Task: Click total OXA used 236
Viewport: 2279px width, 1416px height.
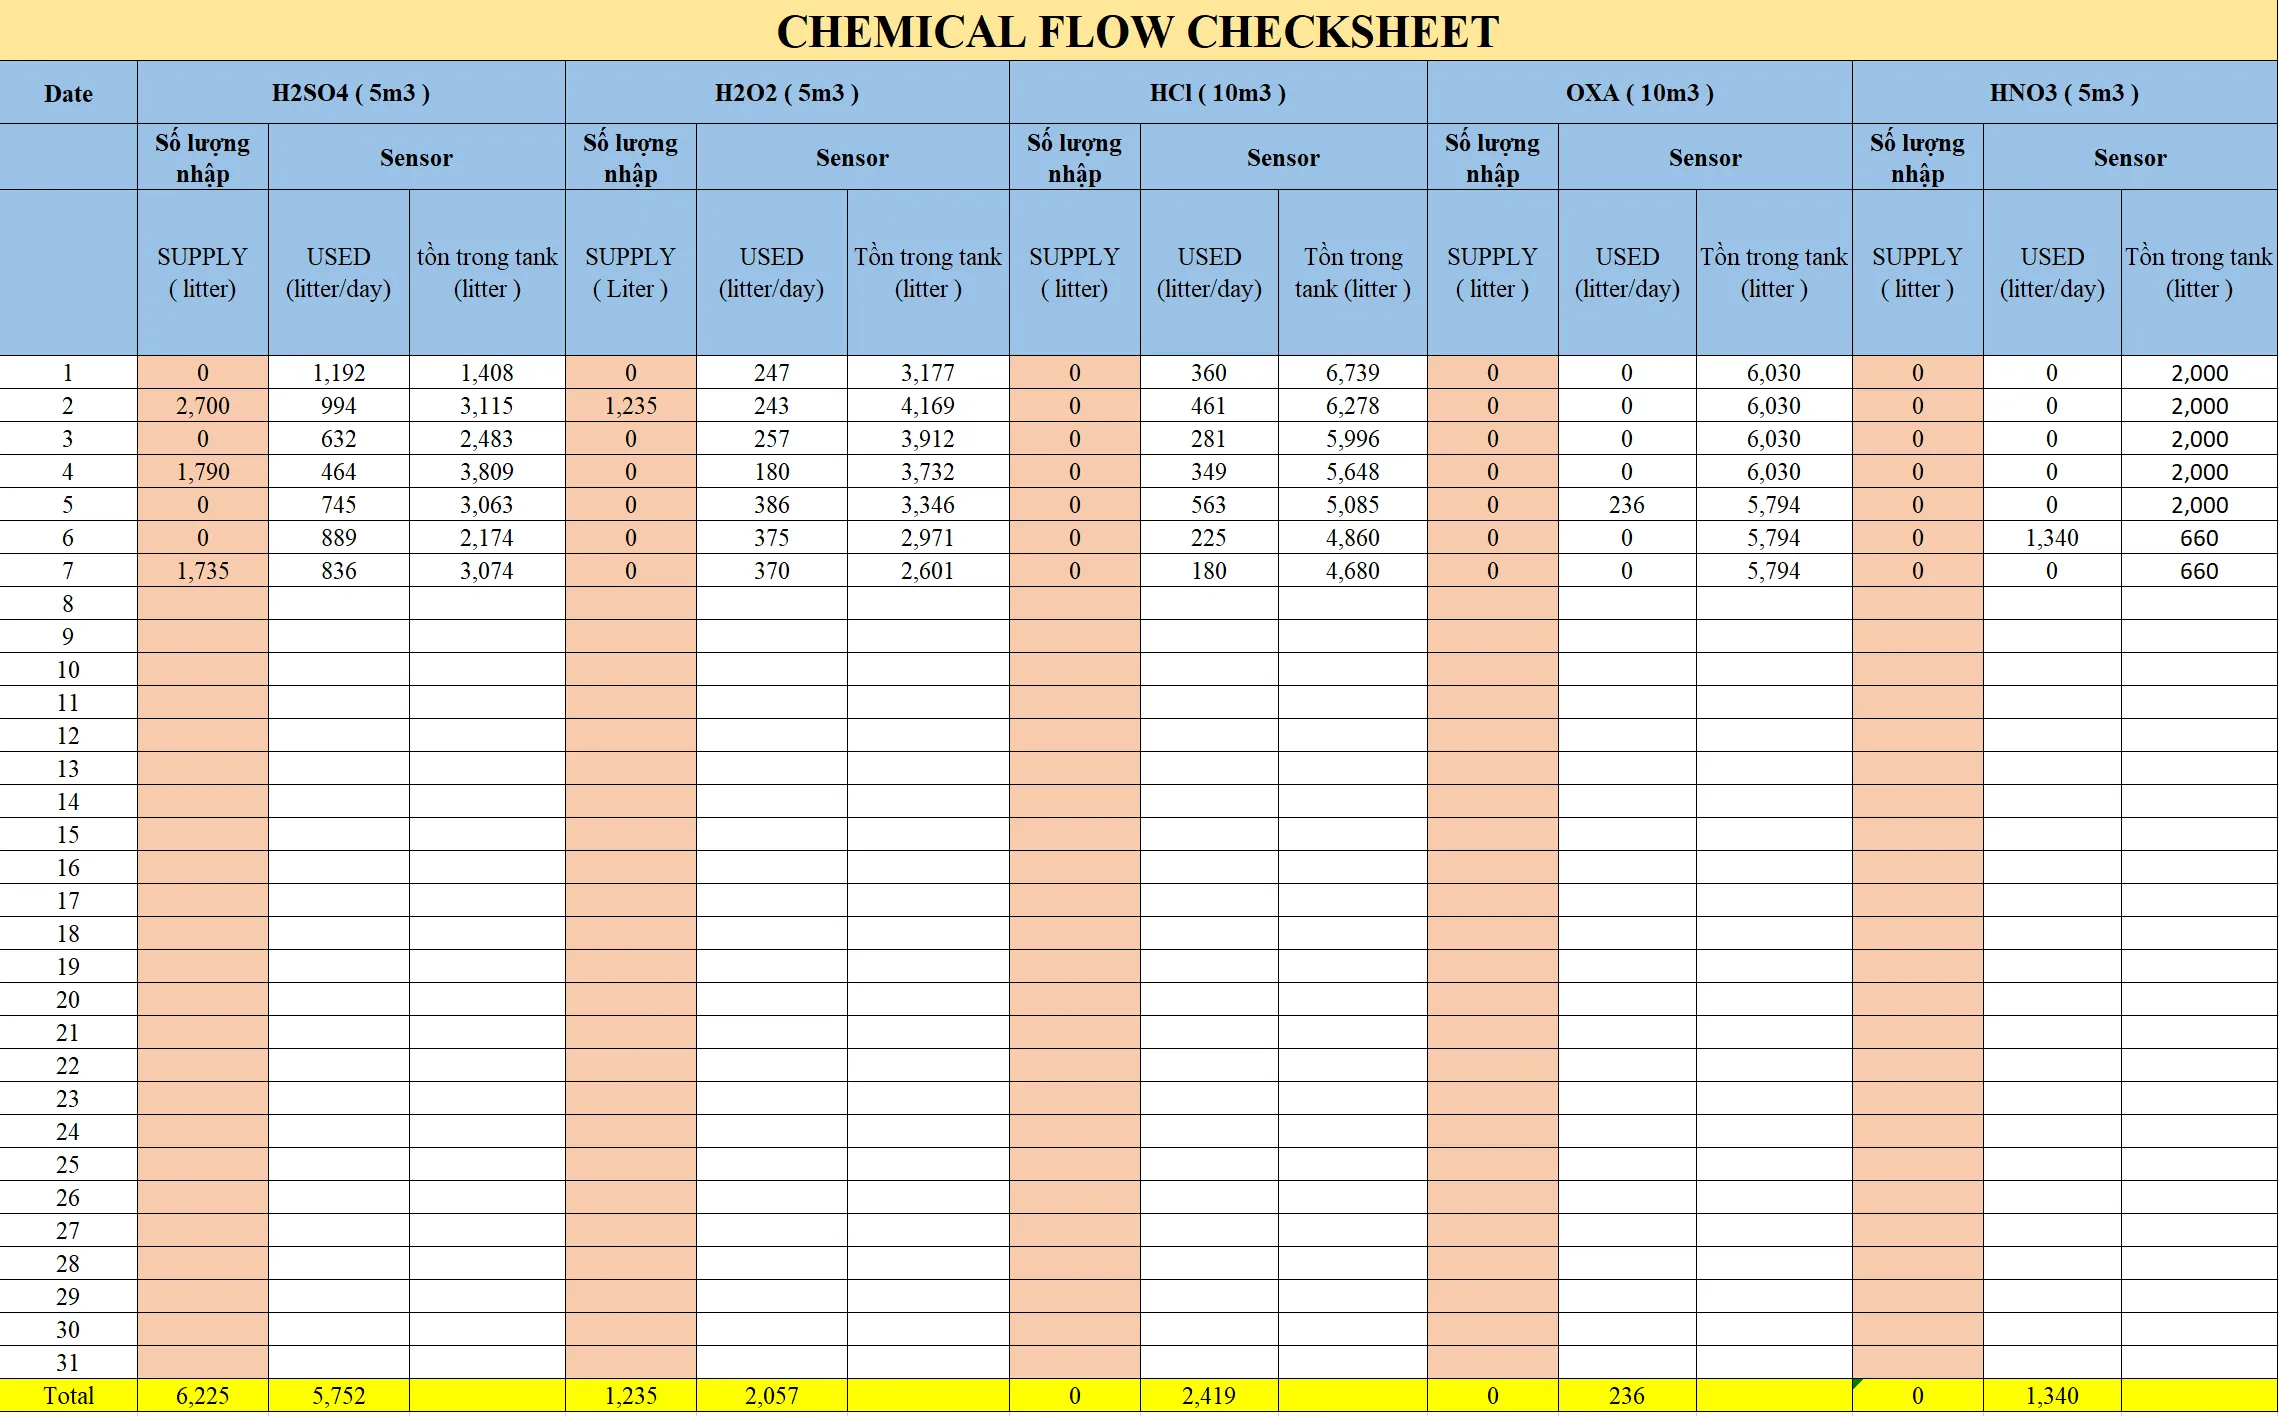Action: tap(1627, 1396)
